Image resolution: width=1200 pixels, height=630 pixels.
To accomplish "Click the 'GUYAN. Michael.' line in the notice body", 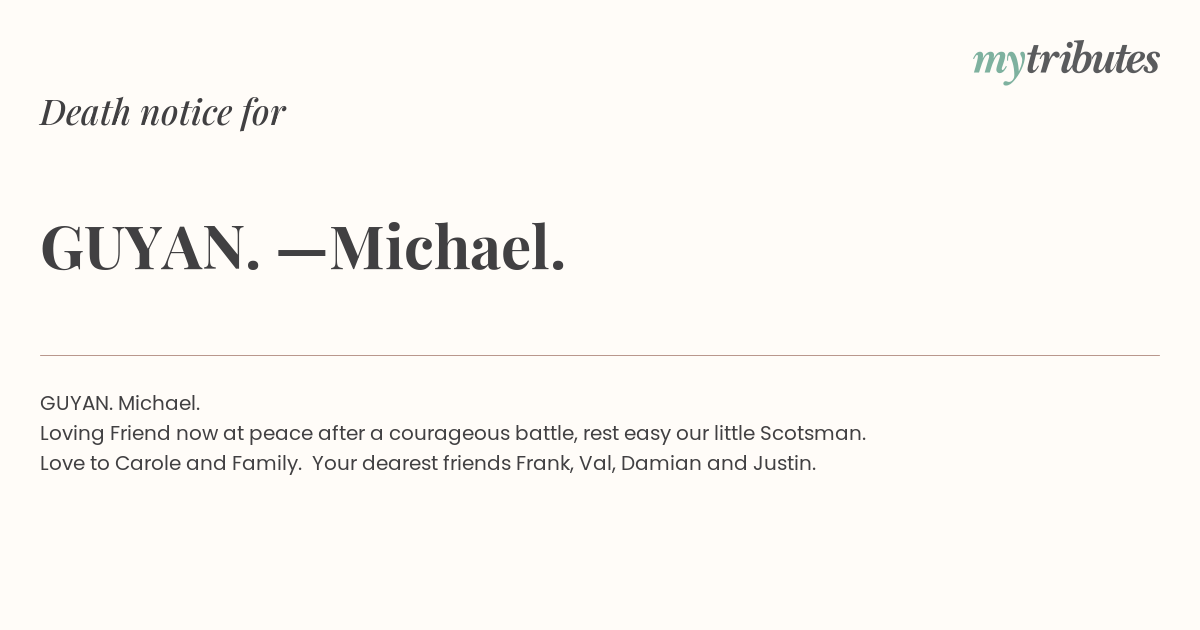I will point(120,403).
